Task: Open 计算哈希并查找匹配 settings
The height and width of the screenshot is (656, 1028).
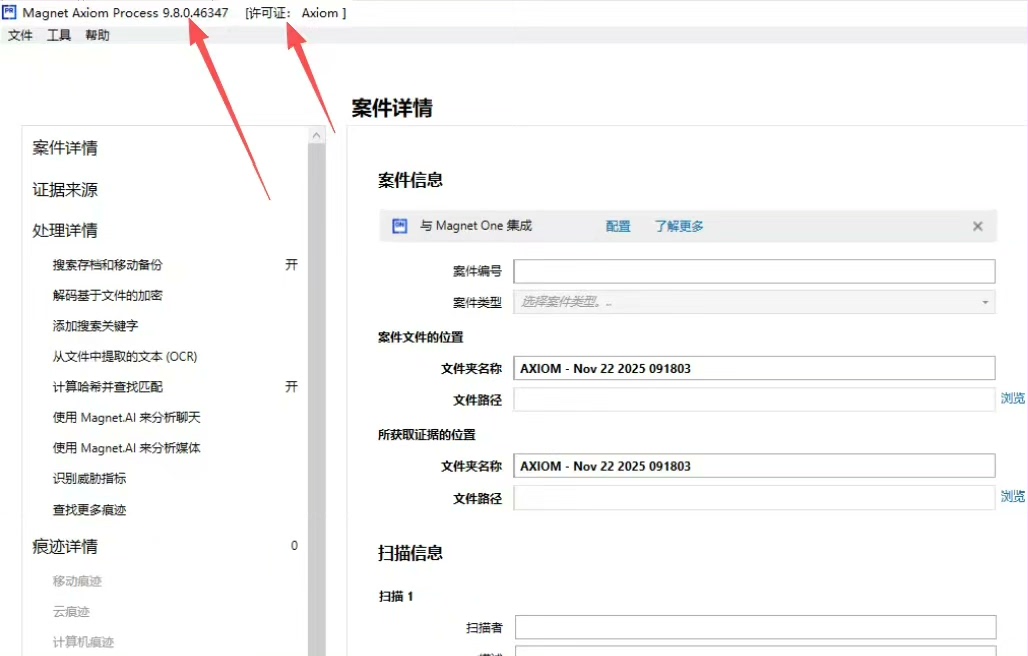Action: (x=108, y=387)
